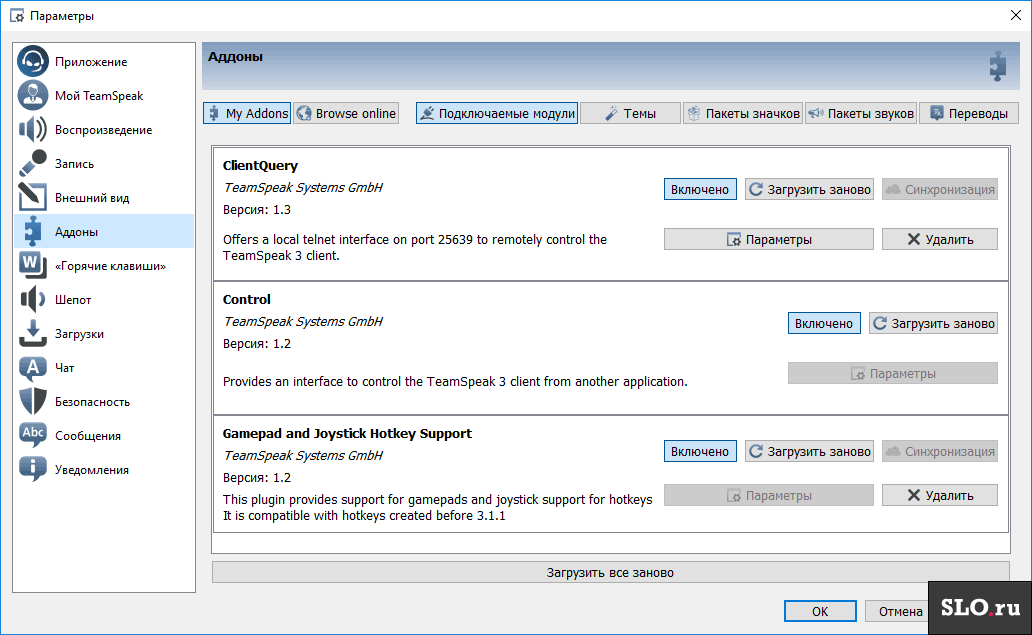Image resolution: width=1032 pixels, height=635 pixels.
Task: Open the Пакеты звуков tab
Action: (861, 113)
